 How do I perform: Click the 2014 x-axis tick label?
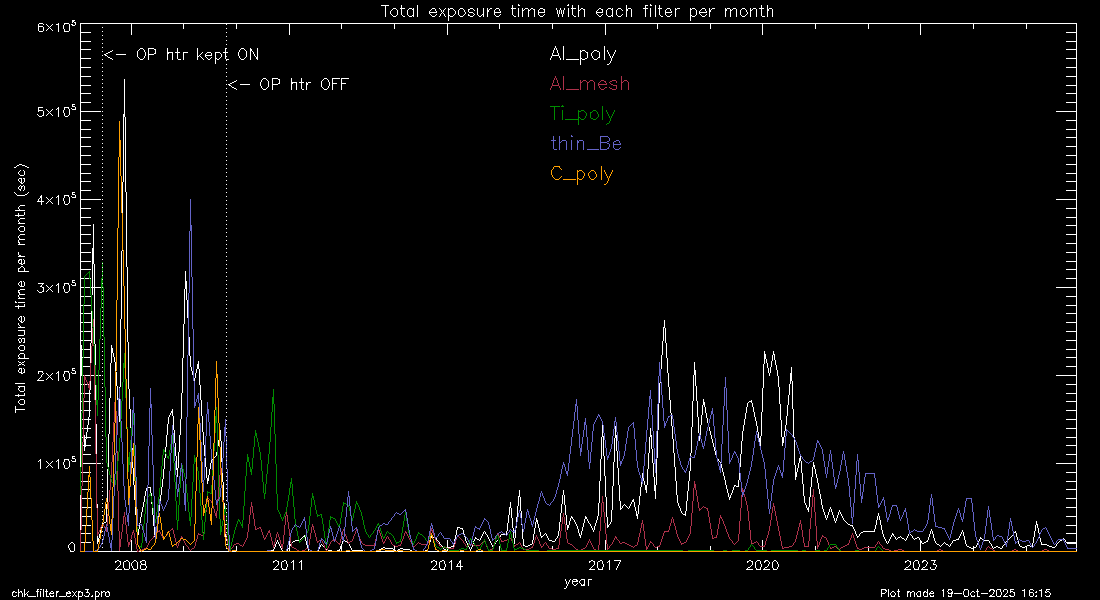[446, 566]
